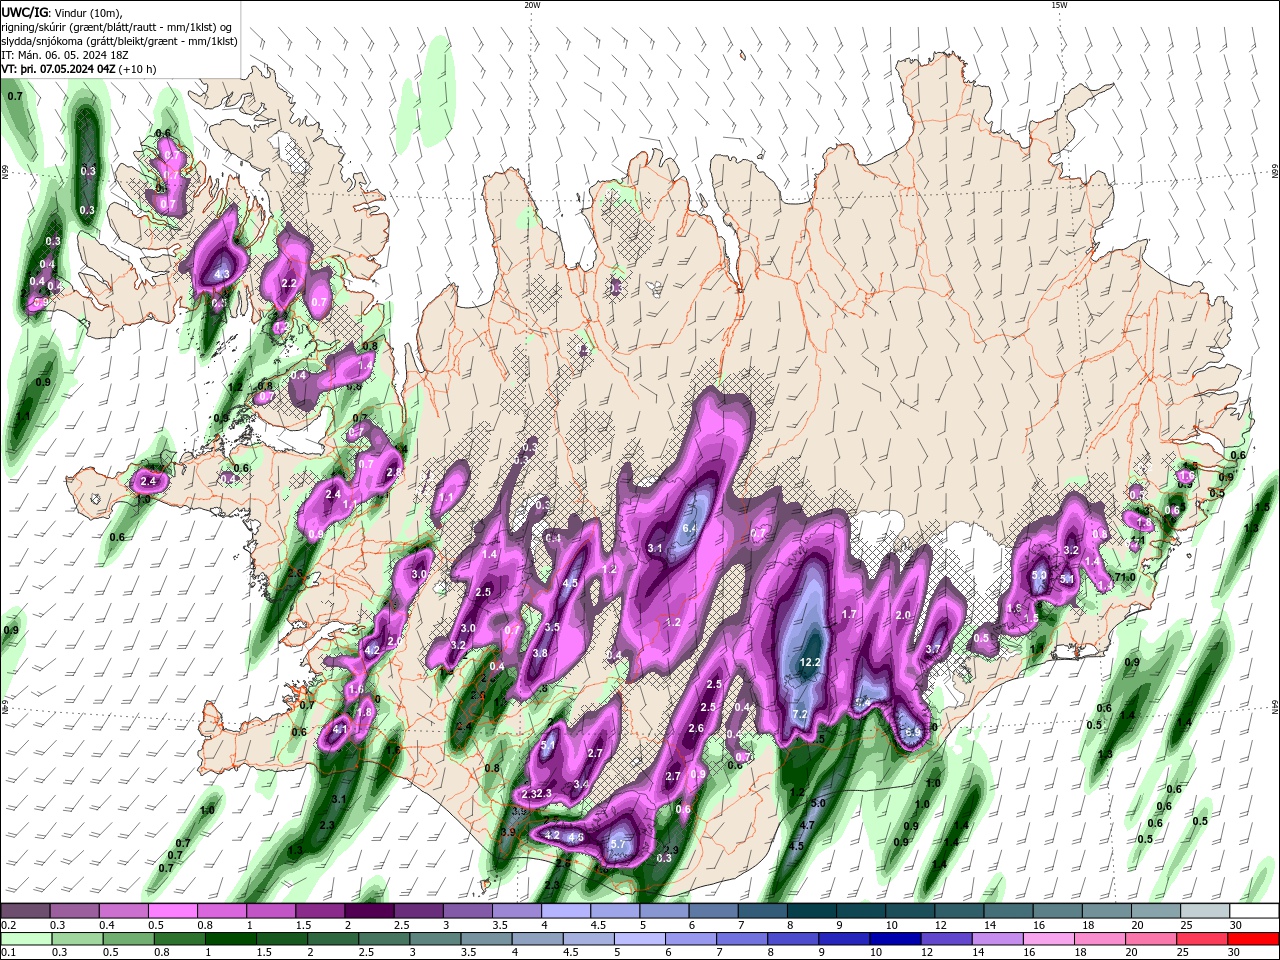Click the dark purple swatch labeled 2 in top legend row

coord(369,911)
